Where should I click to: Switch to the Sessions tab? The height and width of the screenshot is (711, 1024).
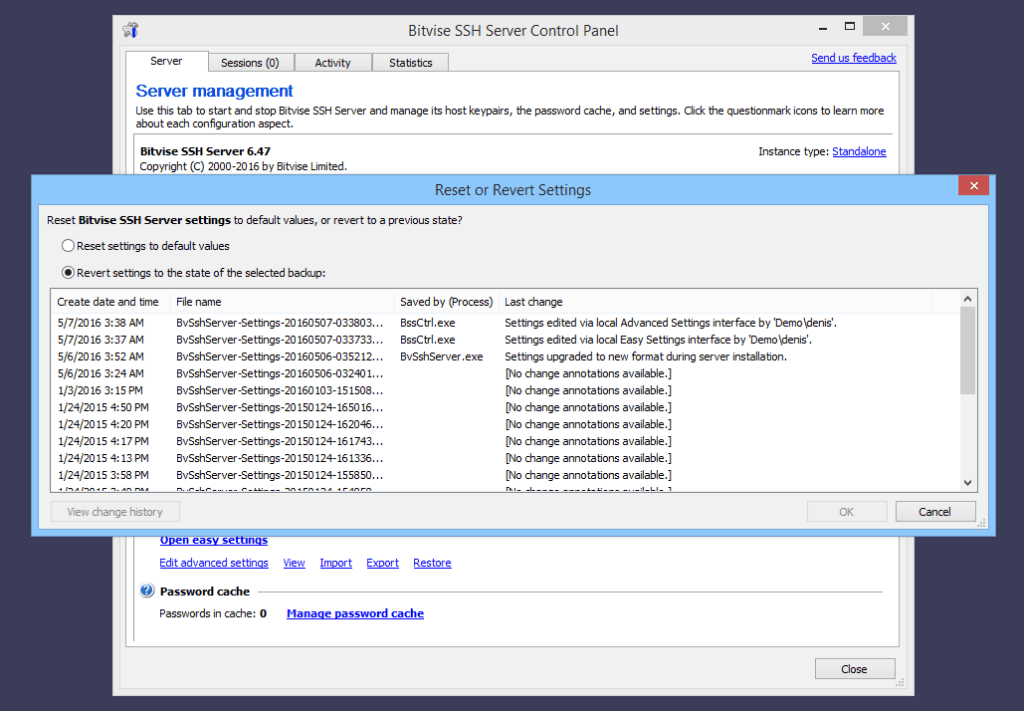(250, 62)
